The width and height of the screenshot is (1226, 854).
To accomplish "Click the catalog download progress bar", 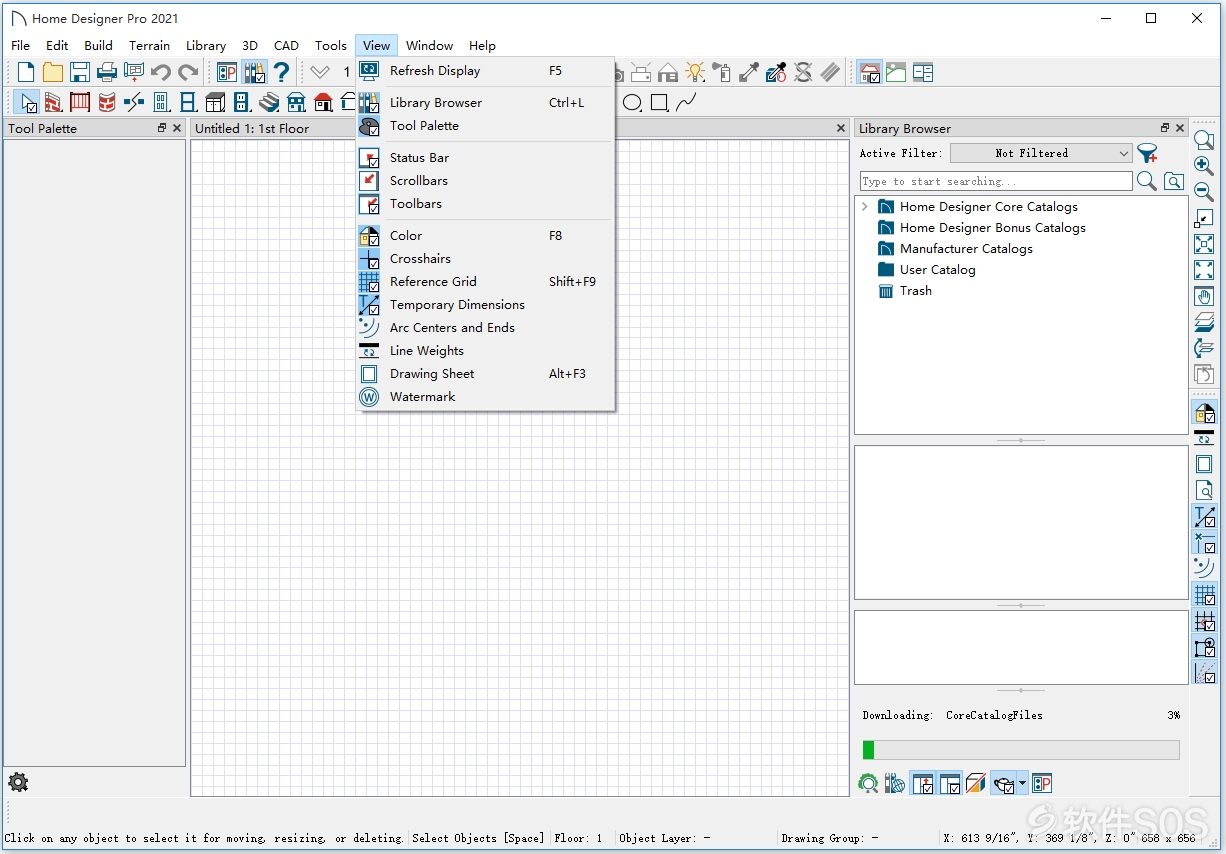I will [x=1020, y=750].
